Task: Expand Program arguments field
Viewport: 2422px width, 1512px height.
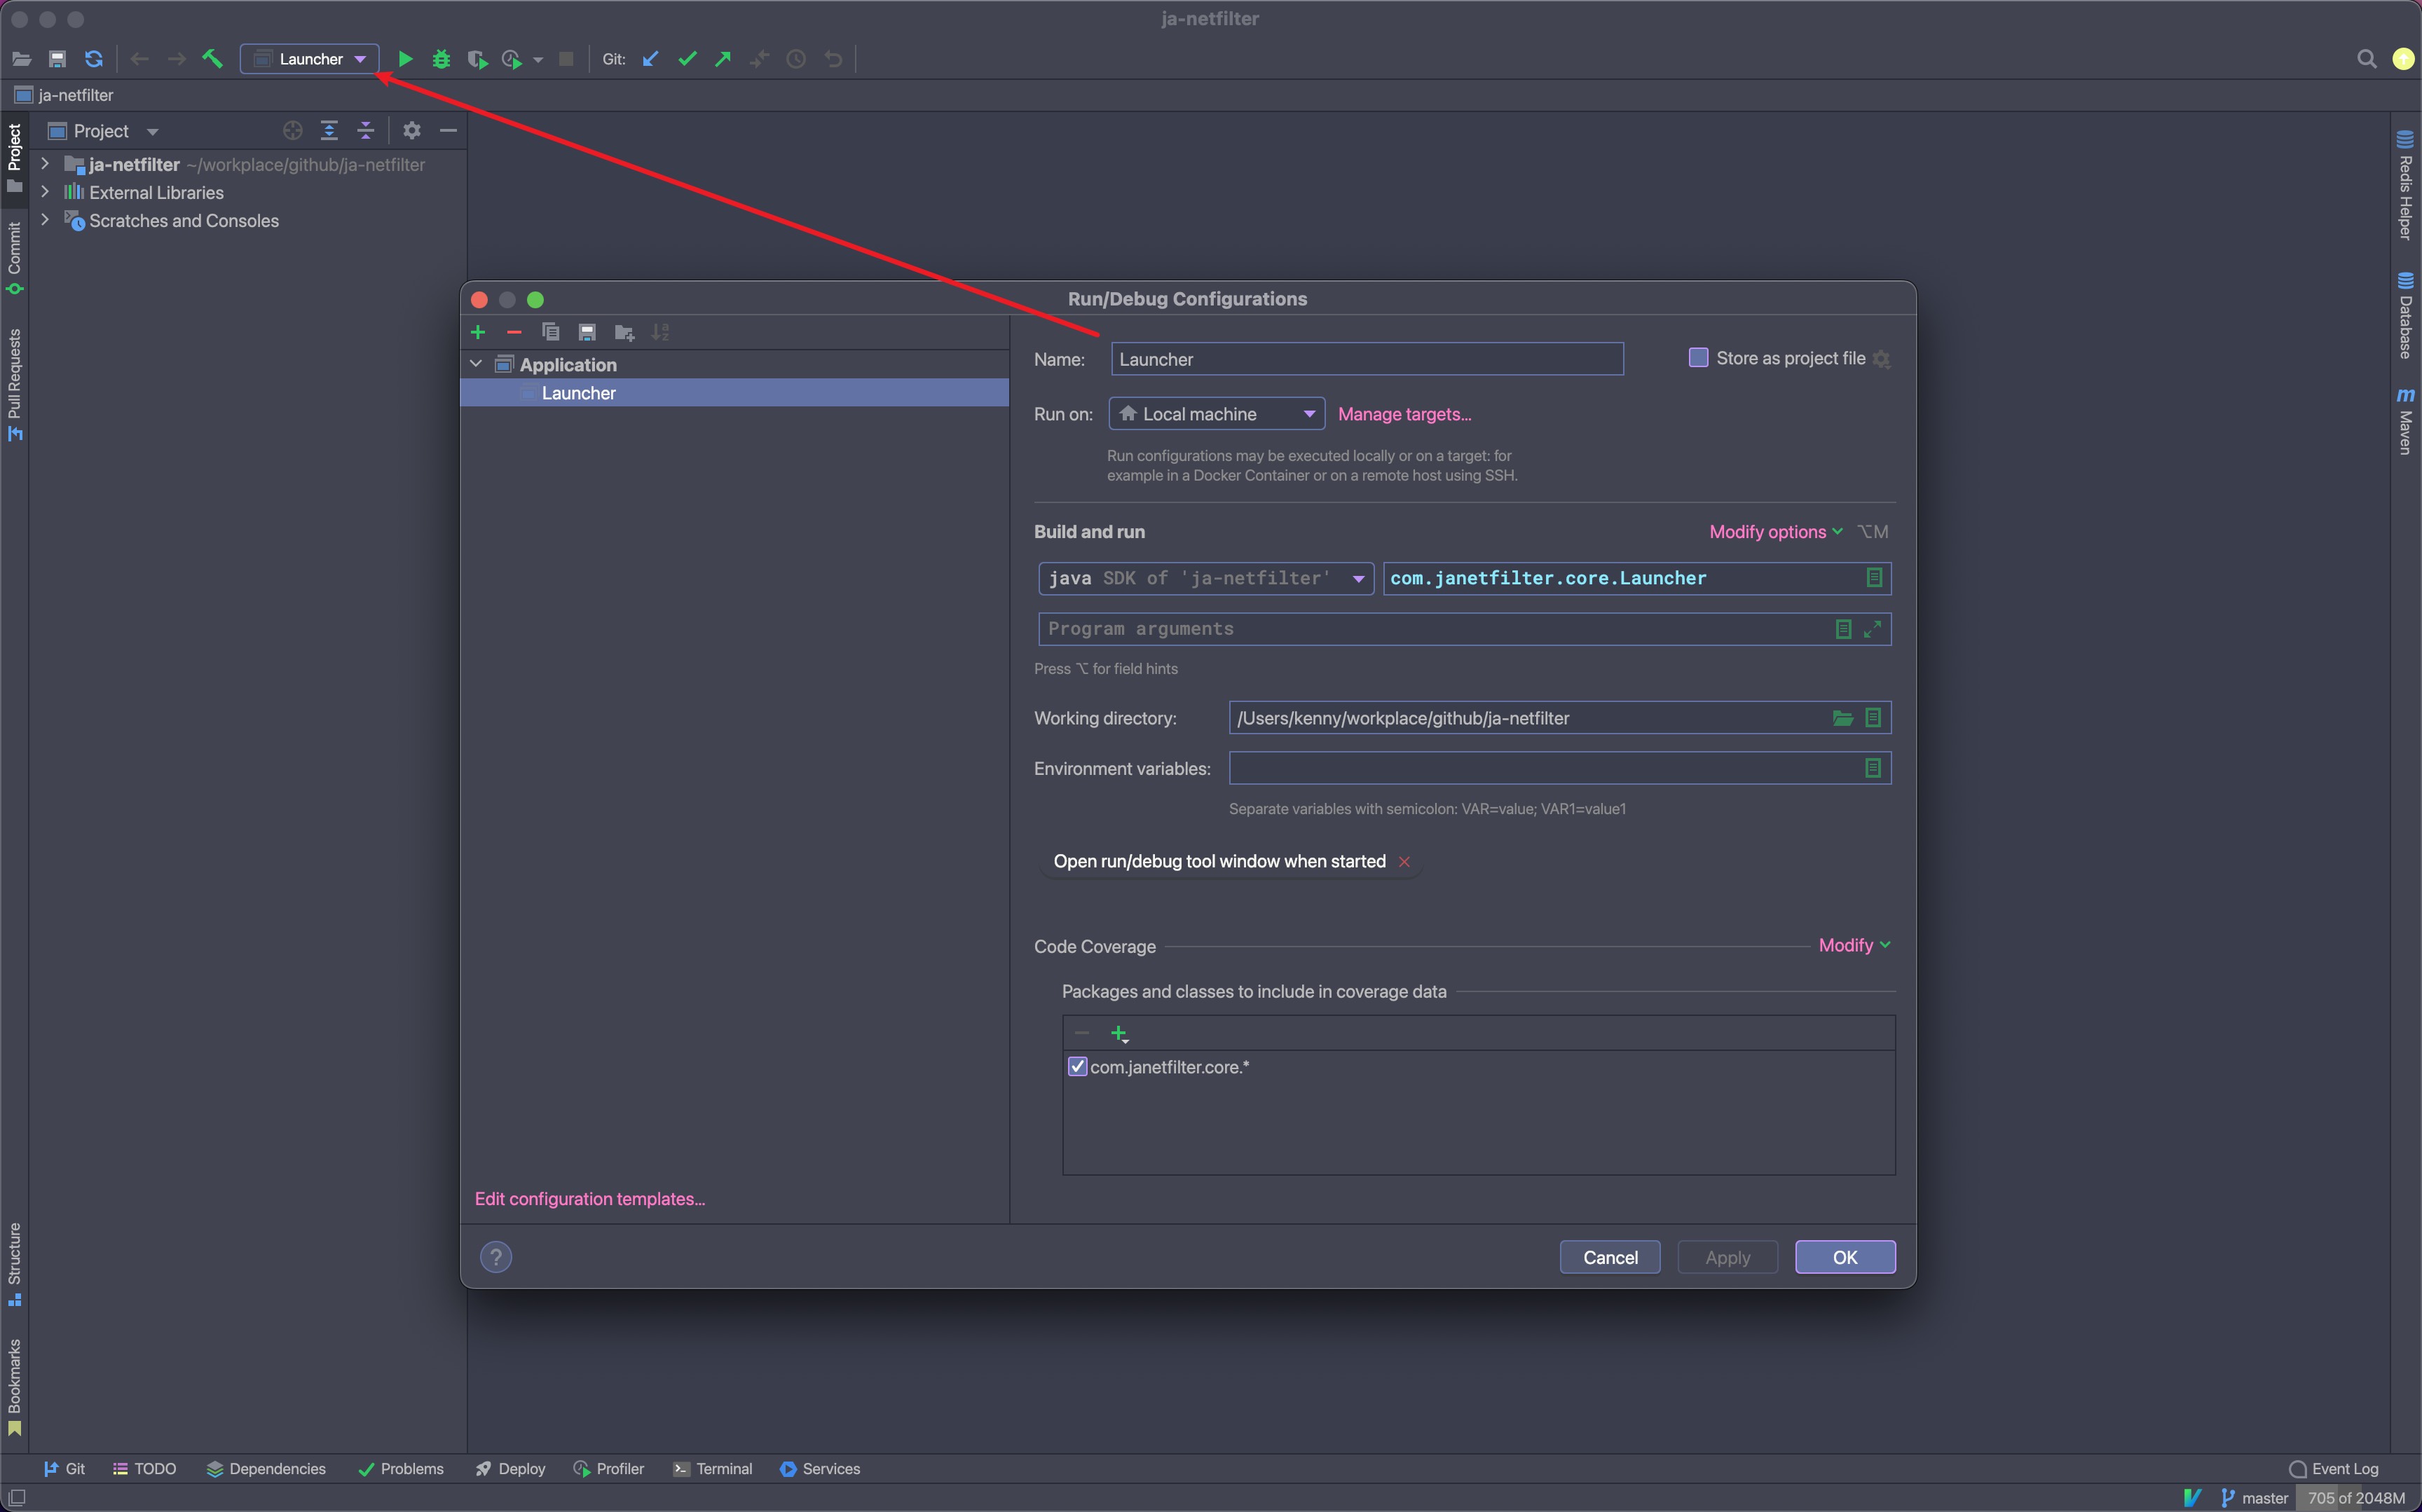Action: [1873, 629]
